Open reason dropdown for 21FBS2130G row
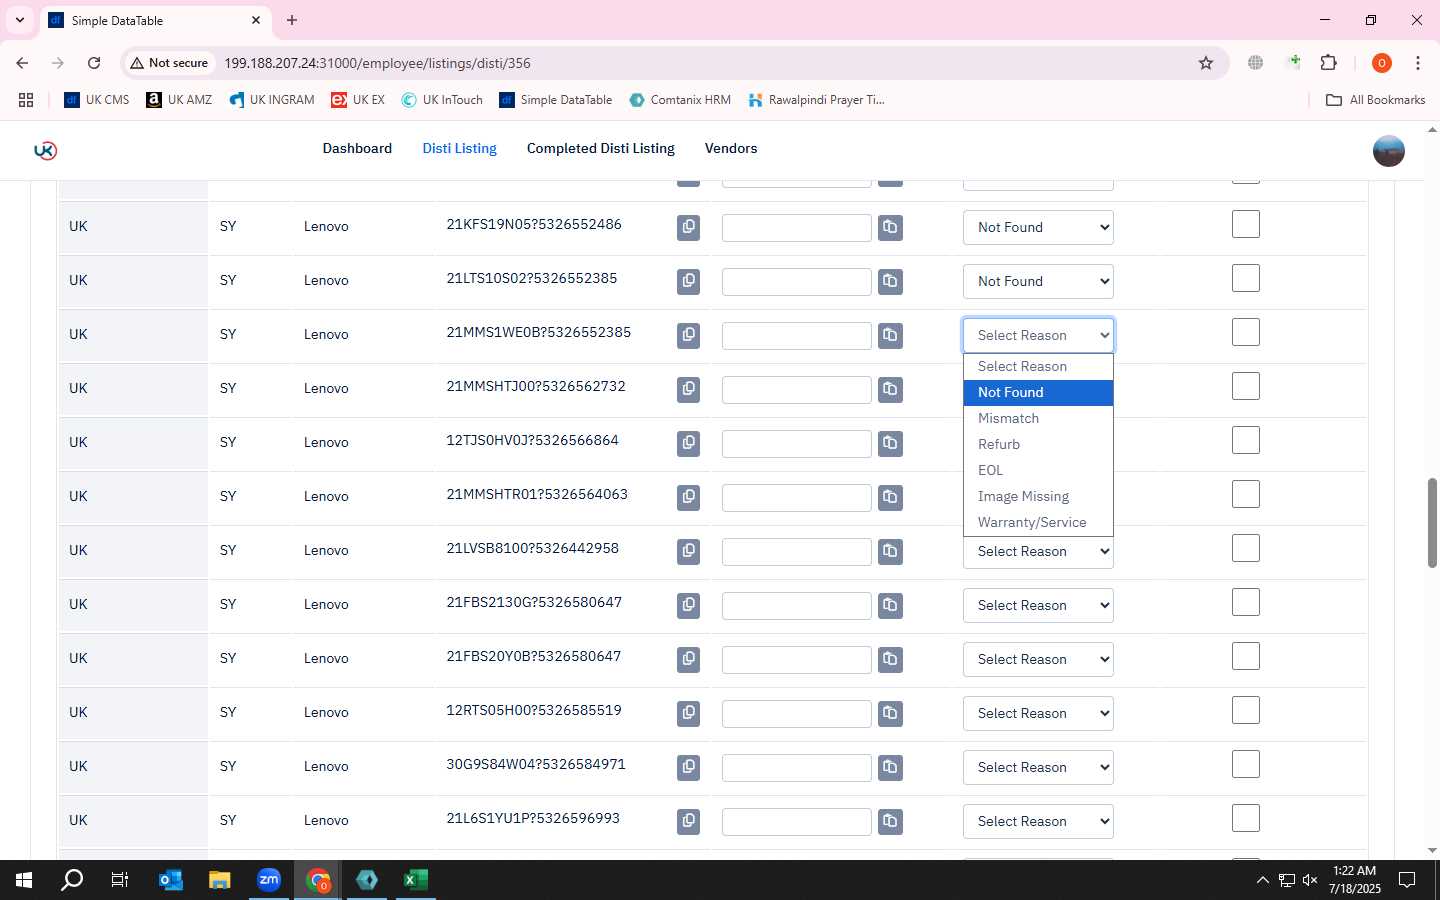Viewport: 1440px width, 900px height. (1038, 605)
